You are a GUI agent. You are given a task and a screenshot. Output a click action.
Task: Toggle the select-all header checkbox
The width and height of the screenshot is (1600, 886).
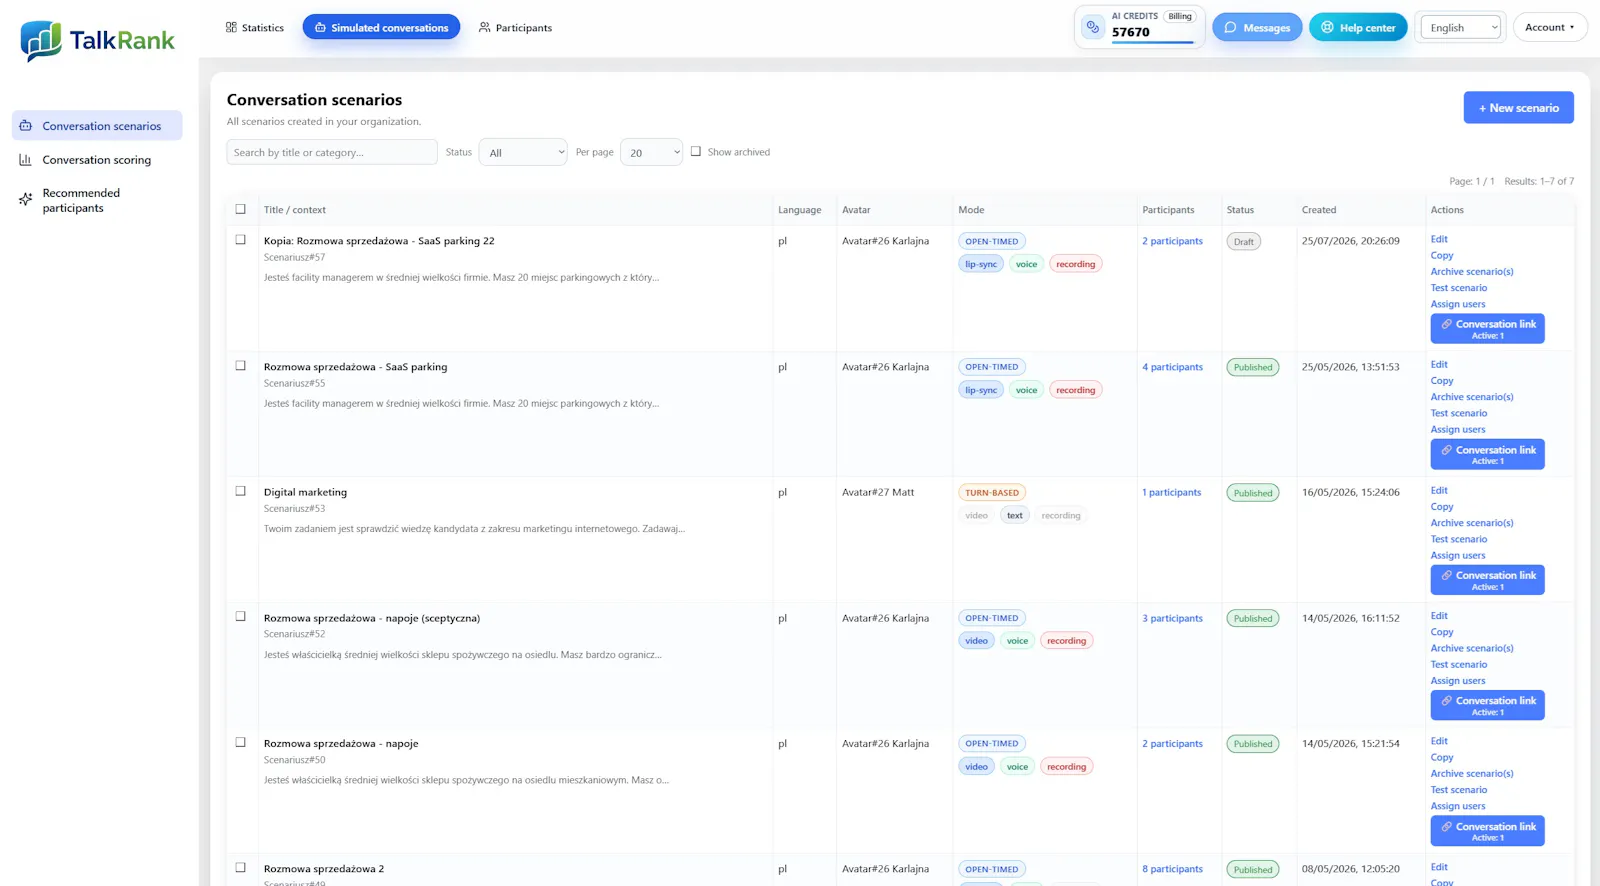click(240, 209)
